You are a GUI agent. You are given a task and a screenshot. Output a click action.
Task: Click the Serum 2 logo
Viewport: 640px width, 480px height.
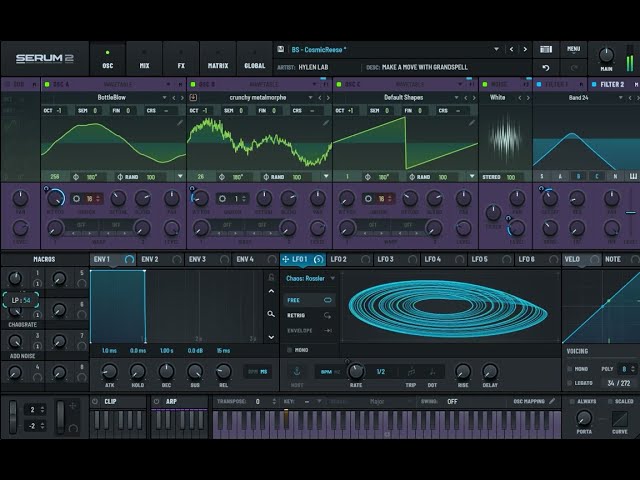click(44, 58)
